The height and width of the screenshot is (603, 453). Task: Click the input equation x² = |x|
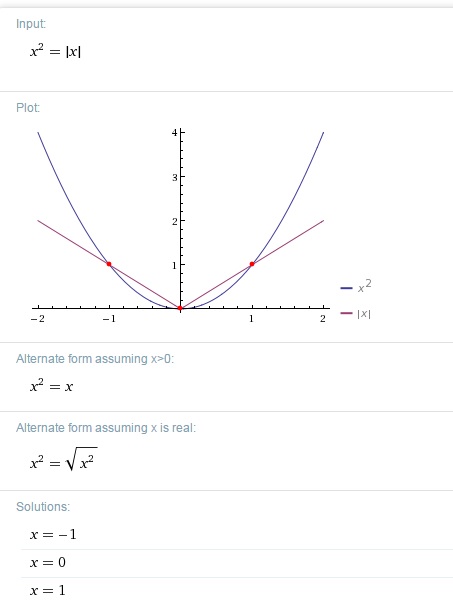click(x=55, y=51)
